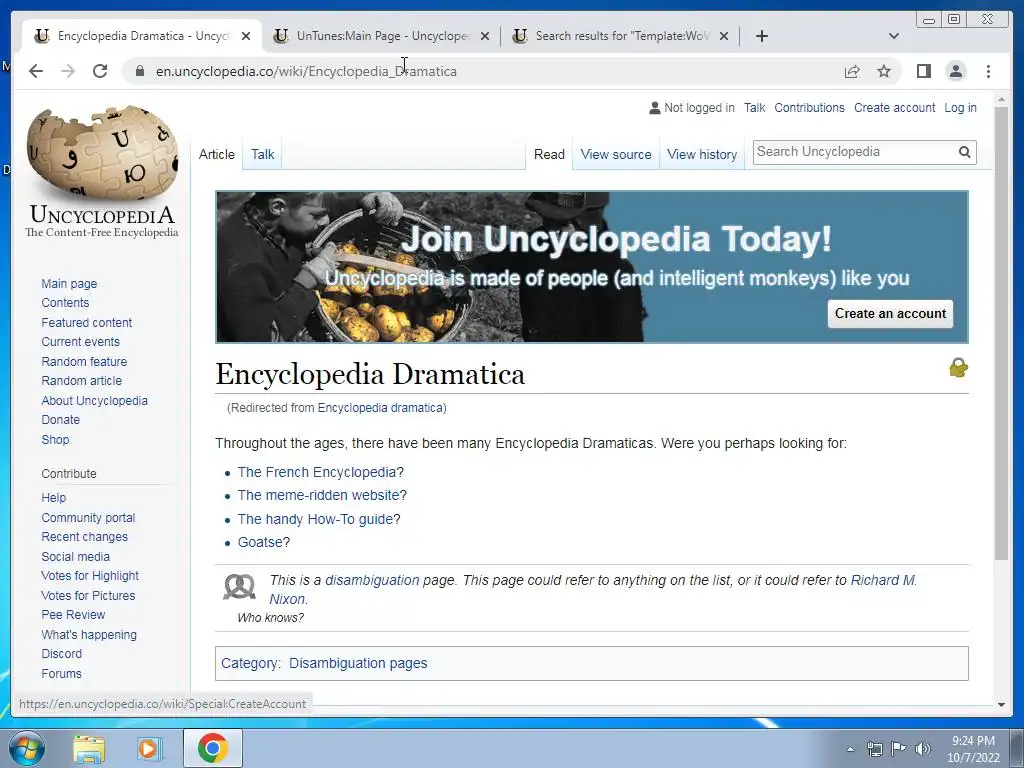Open Random article link

click(82, 381)
